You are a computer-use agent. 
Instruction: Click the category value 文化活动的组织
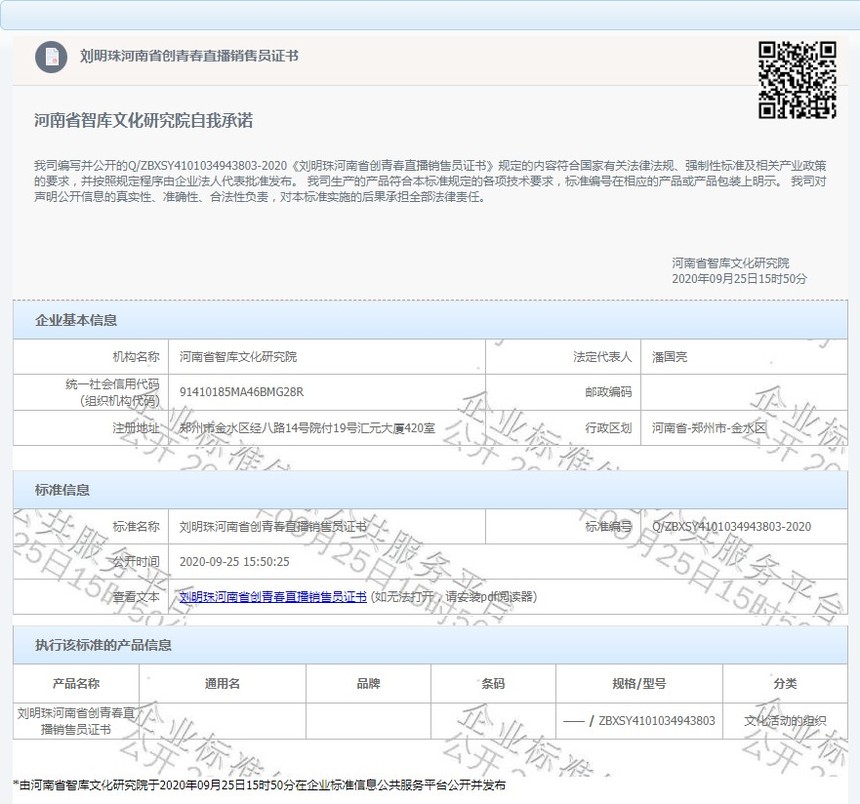pos(785,721)
